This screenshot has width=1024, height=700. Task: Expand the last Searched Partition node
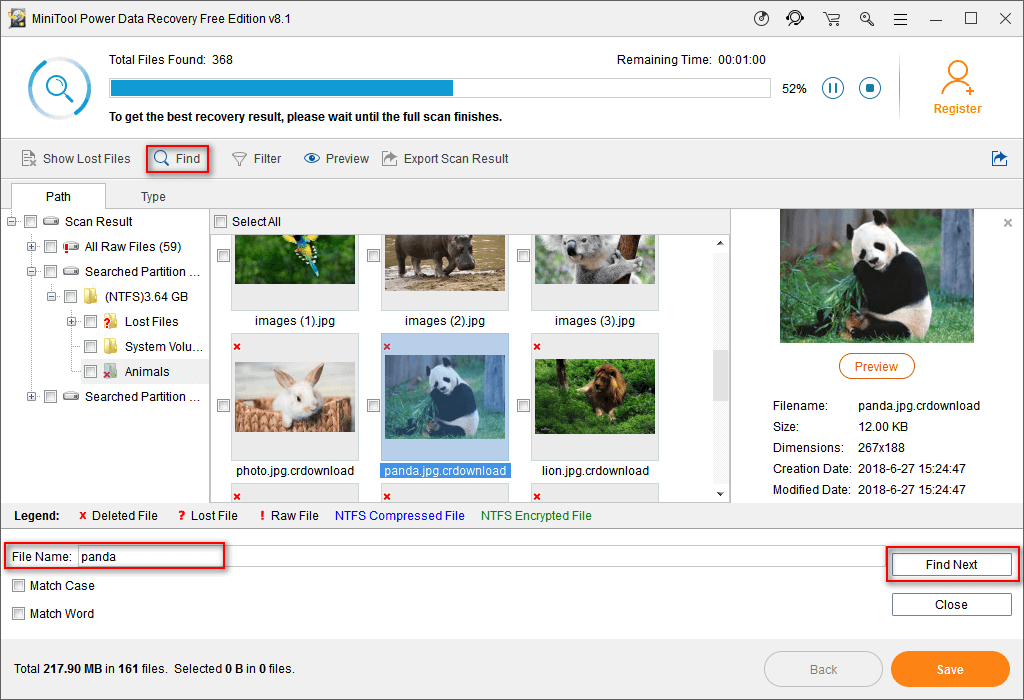pos(31,396)
